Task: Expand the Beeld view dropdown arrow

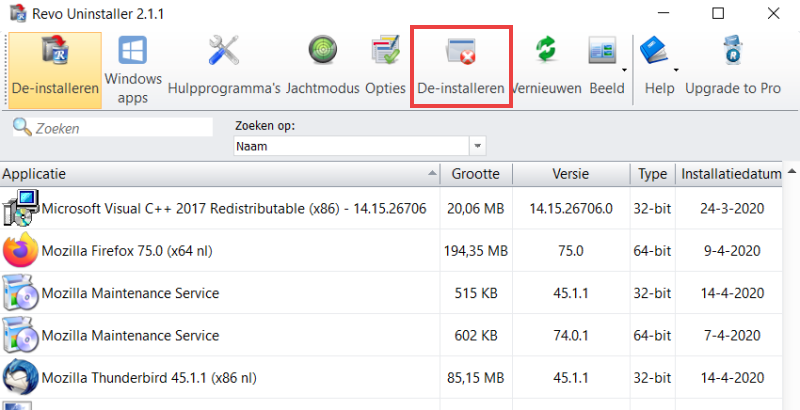Action: pos(625,70)
